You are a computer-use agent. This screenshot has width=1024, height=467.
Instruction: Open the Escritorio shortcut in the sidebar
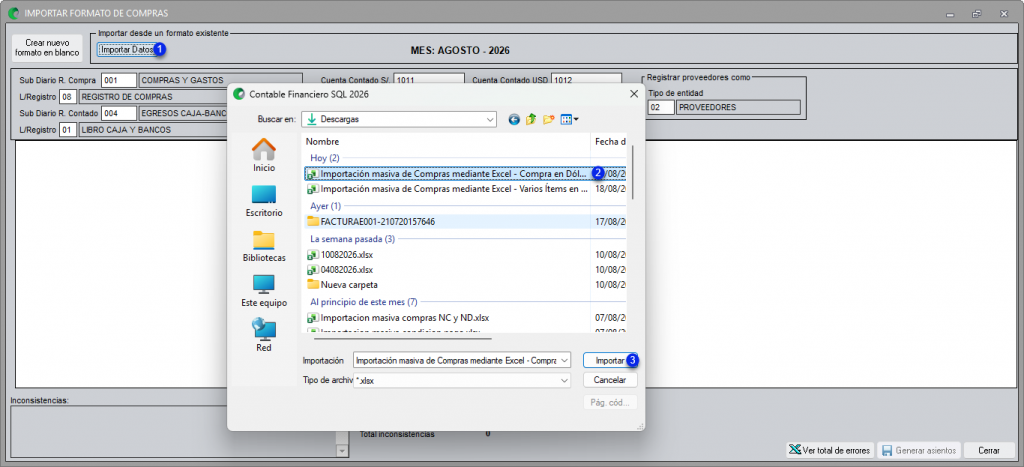(264, 201)
